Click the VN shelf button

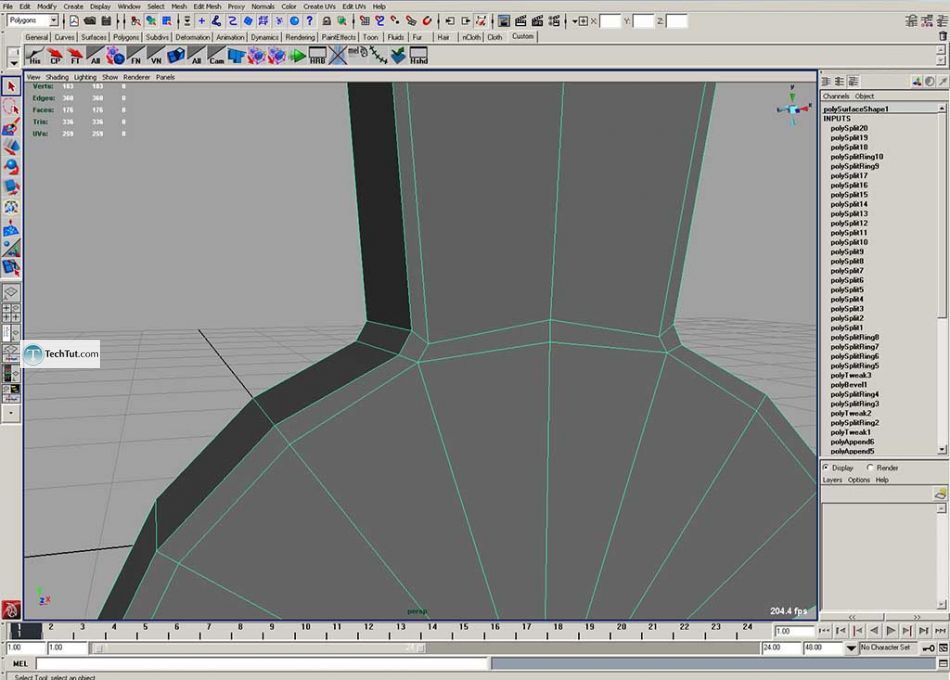click(x=156, y=56)
